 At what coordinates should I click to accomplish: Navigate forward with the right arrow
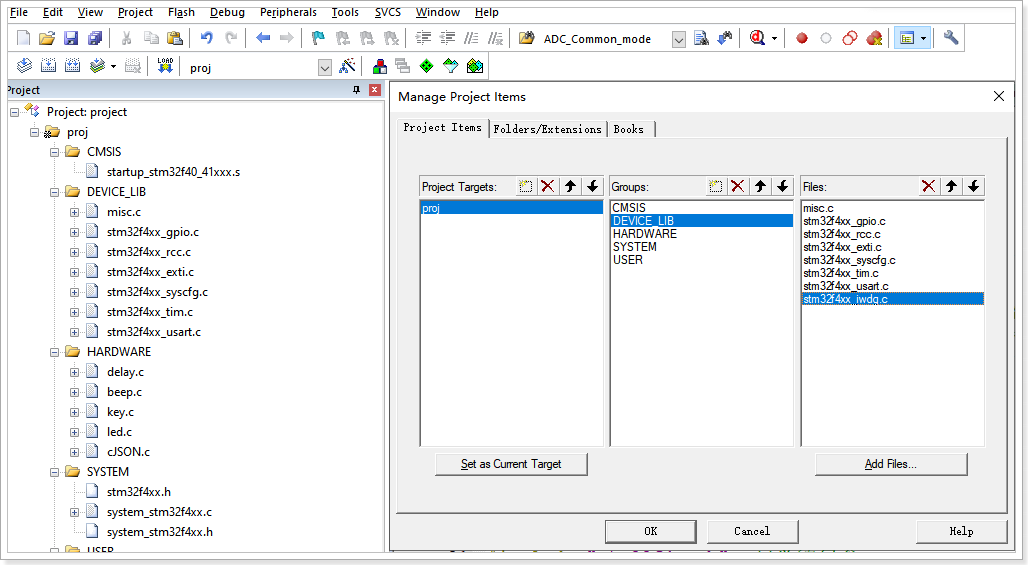(x=287, y=39)
